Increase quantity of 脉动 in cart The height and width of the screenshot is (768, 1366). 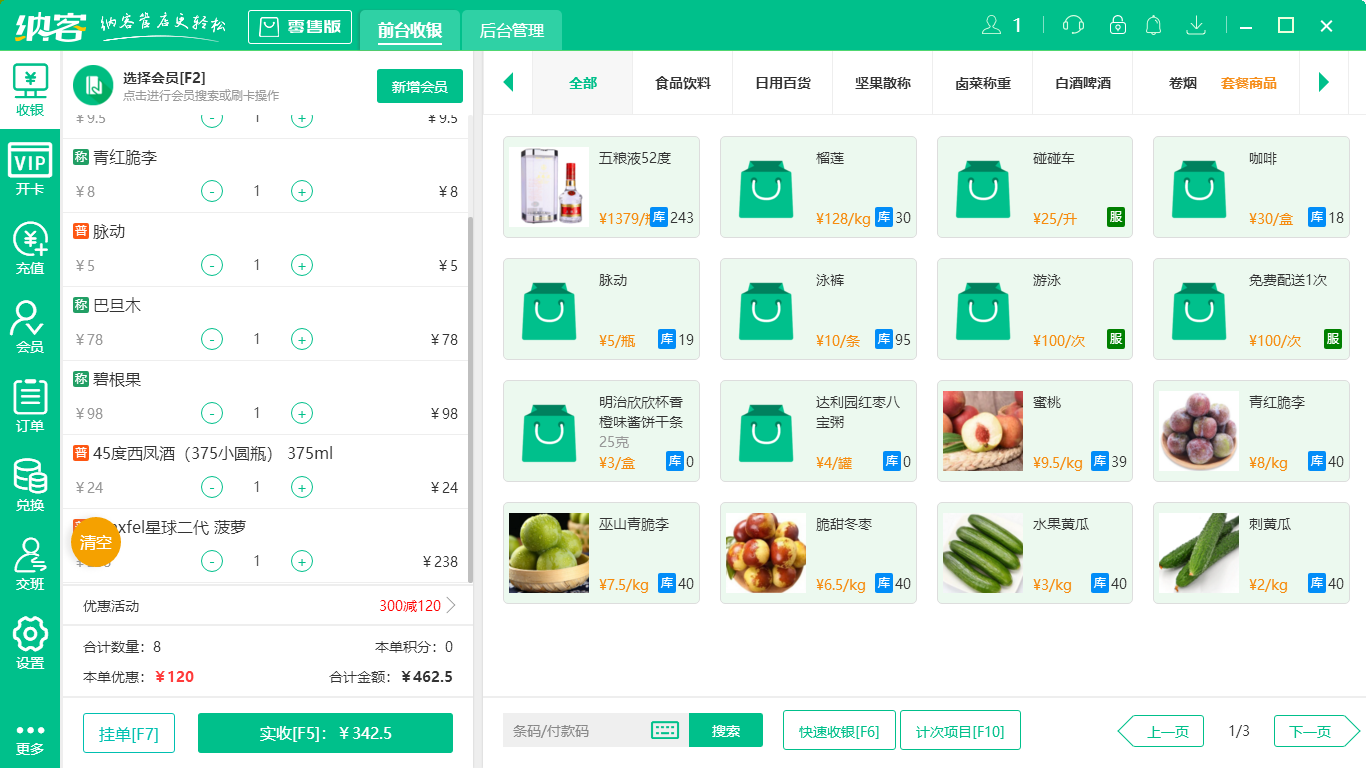point(301,265)
